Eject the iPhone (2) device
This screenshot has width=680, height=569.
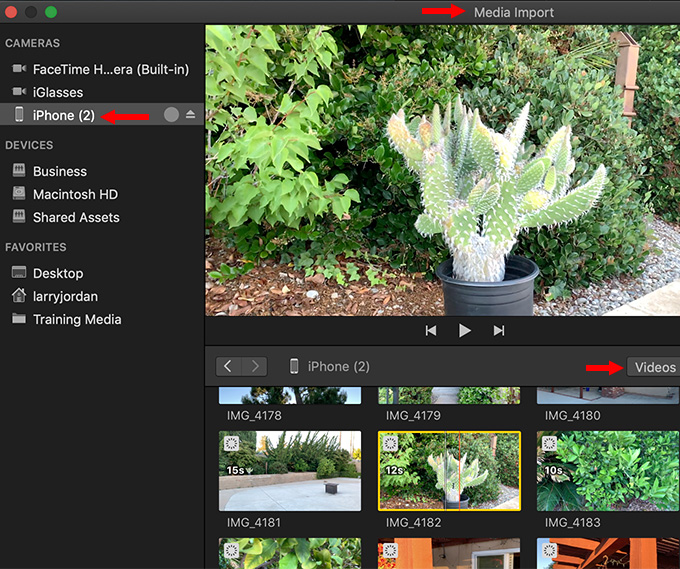190,114
